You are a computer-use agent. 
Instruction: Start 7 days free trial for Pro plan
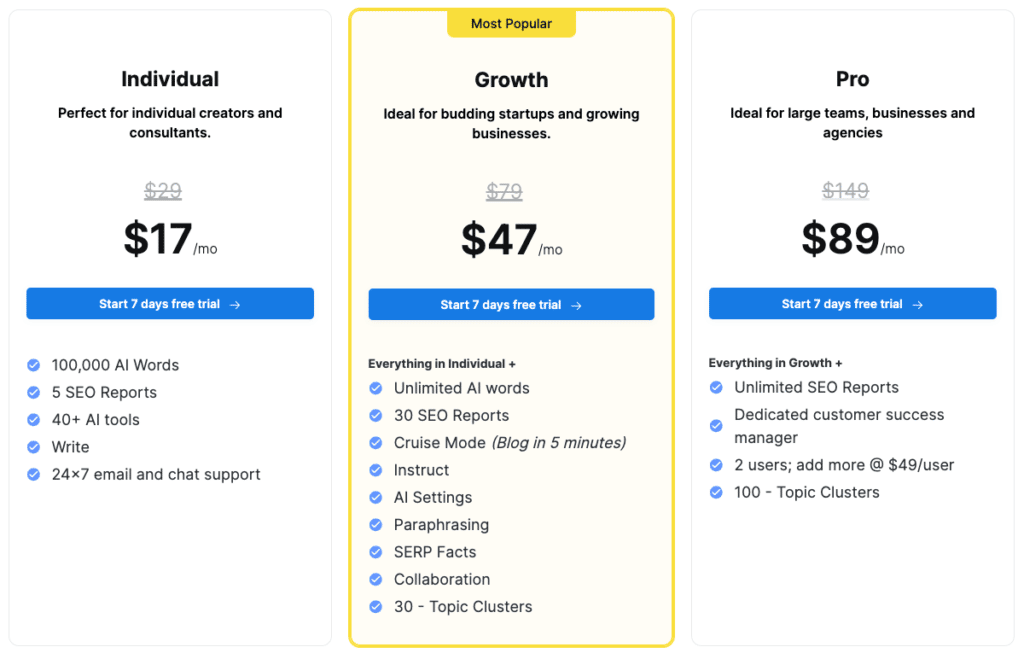pos(853,304)
